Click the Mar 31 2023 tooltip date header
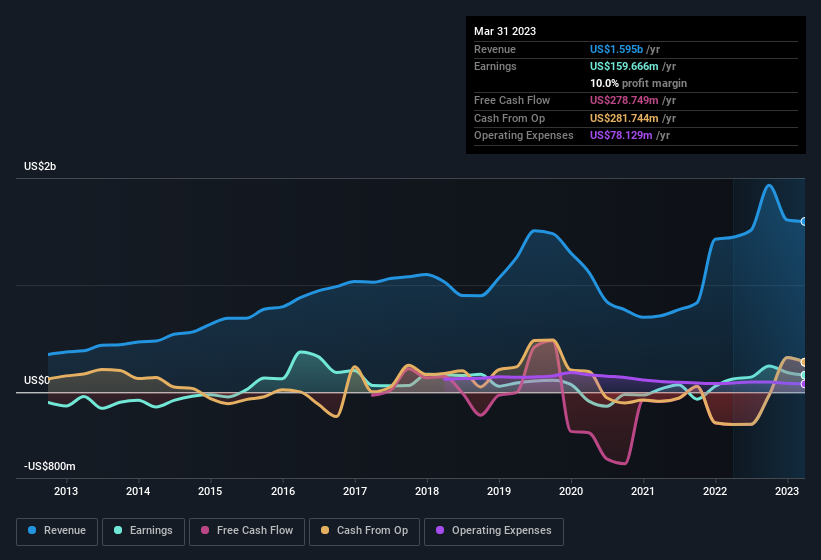 [x=505, y=31]
